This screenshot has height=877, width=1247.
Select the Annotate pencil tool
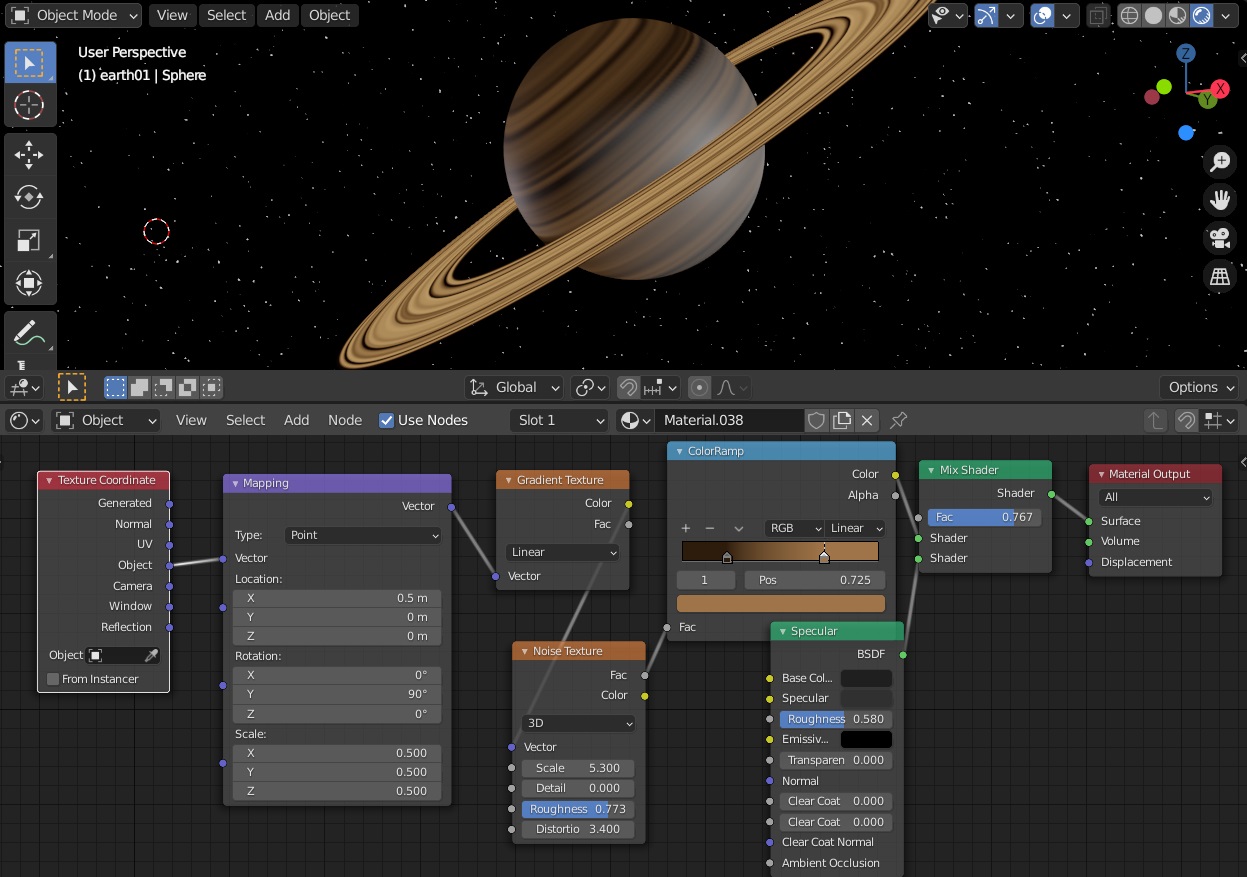tap(29, 334)
